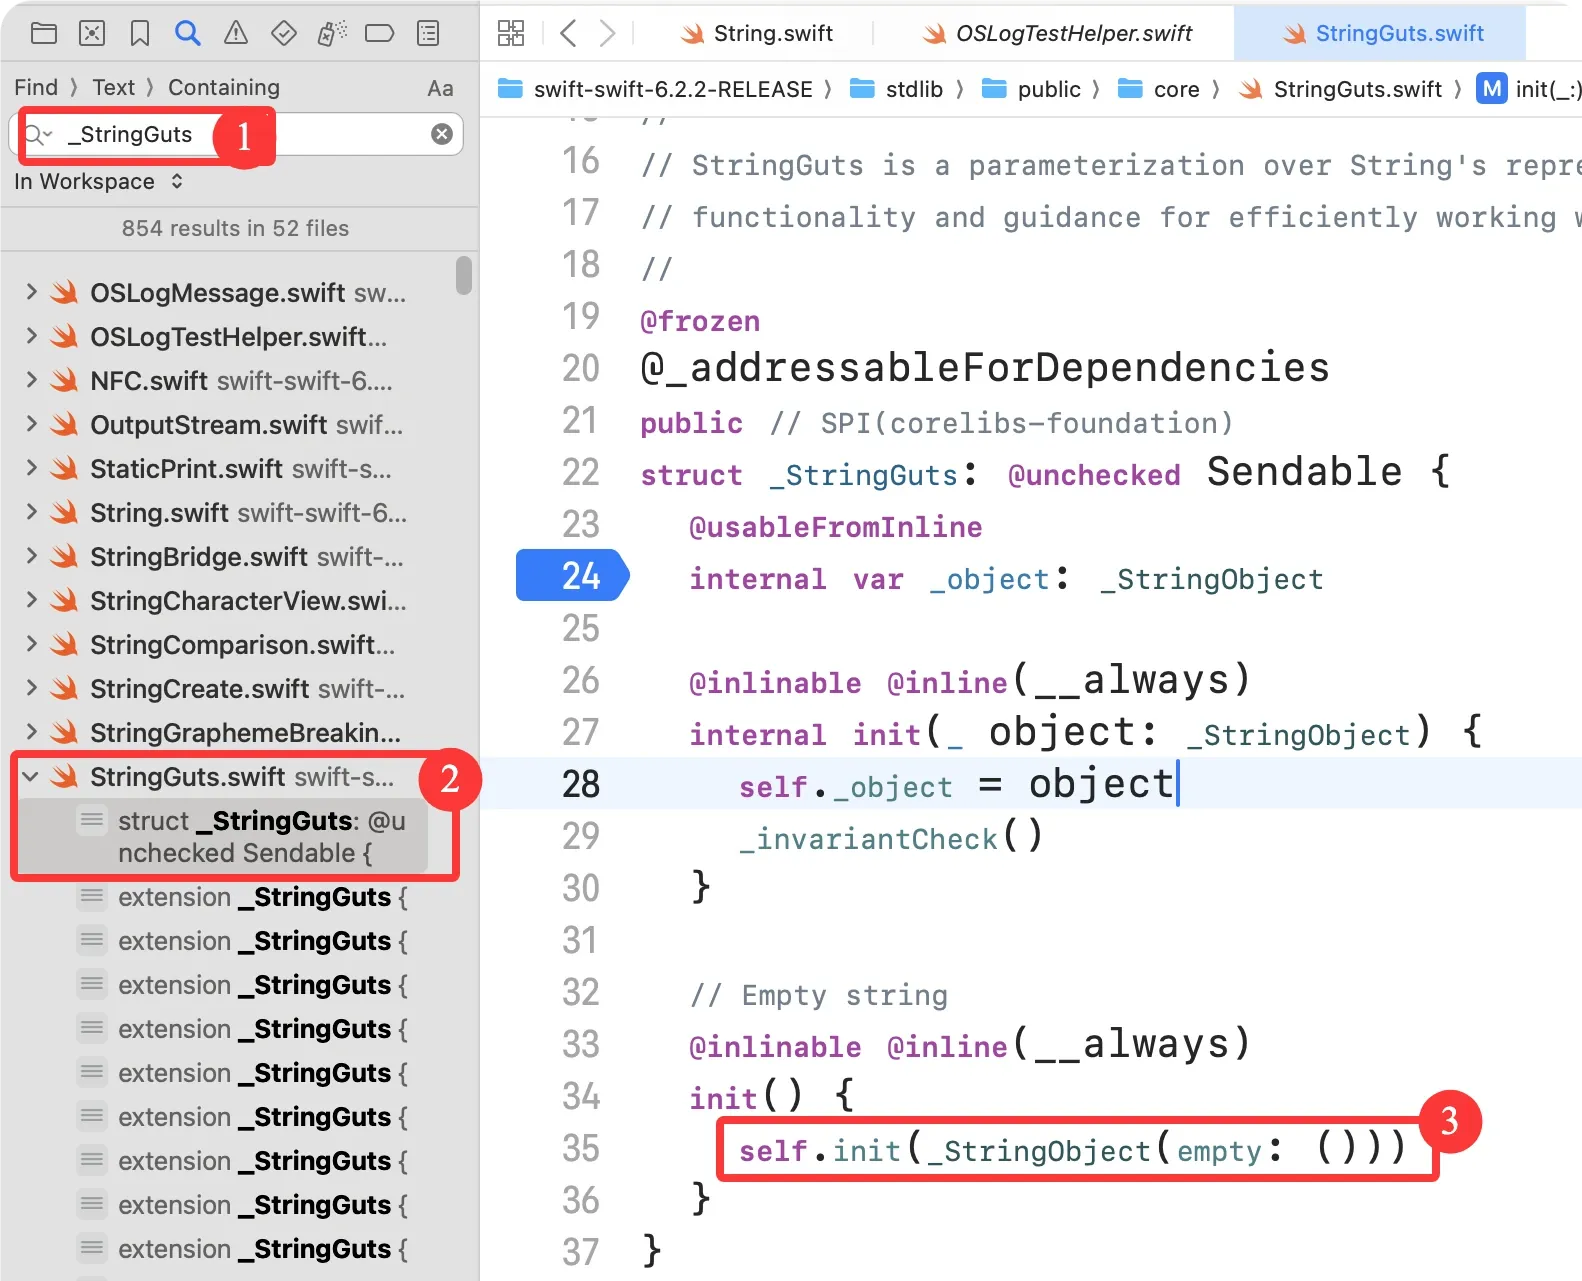Click swift-swift-6.2.2-RELEASE breadcrumb item
Screen dimensions: 1582x1281
tap(655, 89)
